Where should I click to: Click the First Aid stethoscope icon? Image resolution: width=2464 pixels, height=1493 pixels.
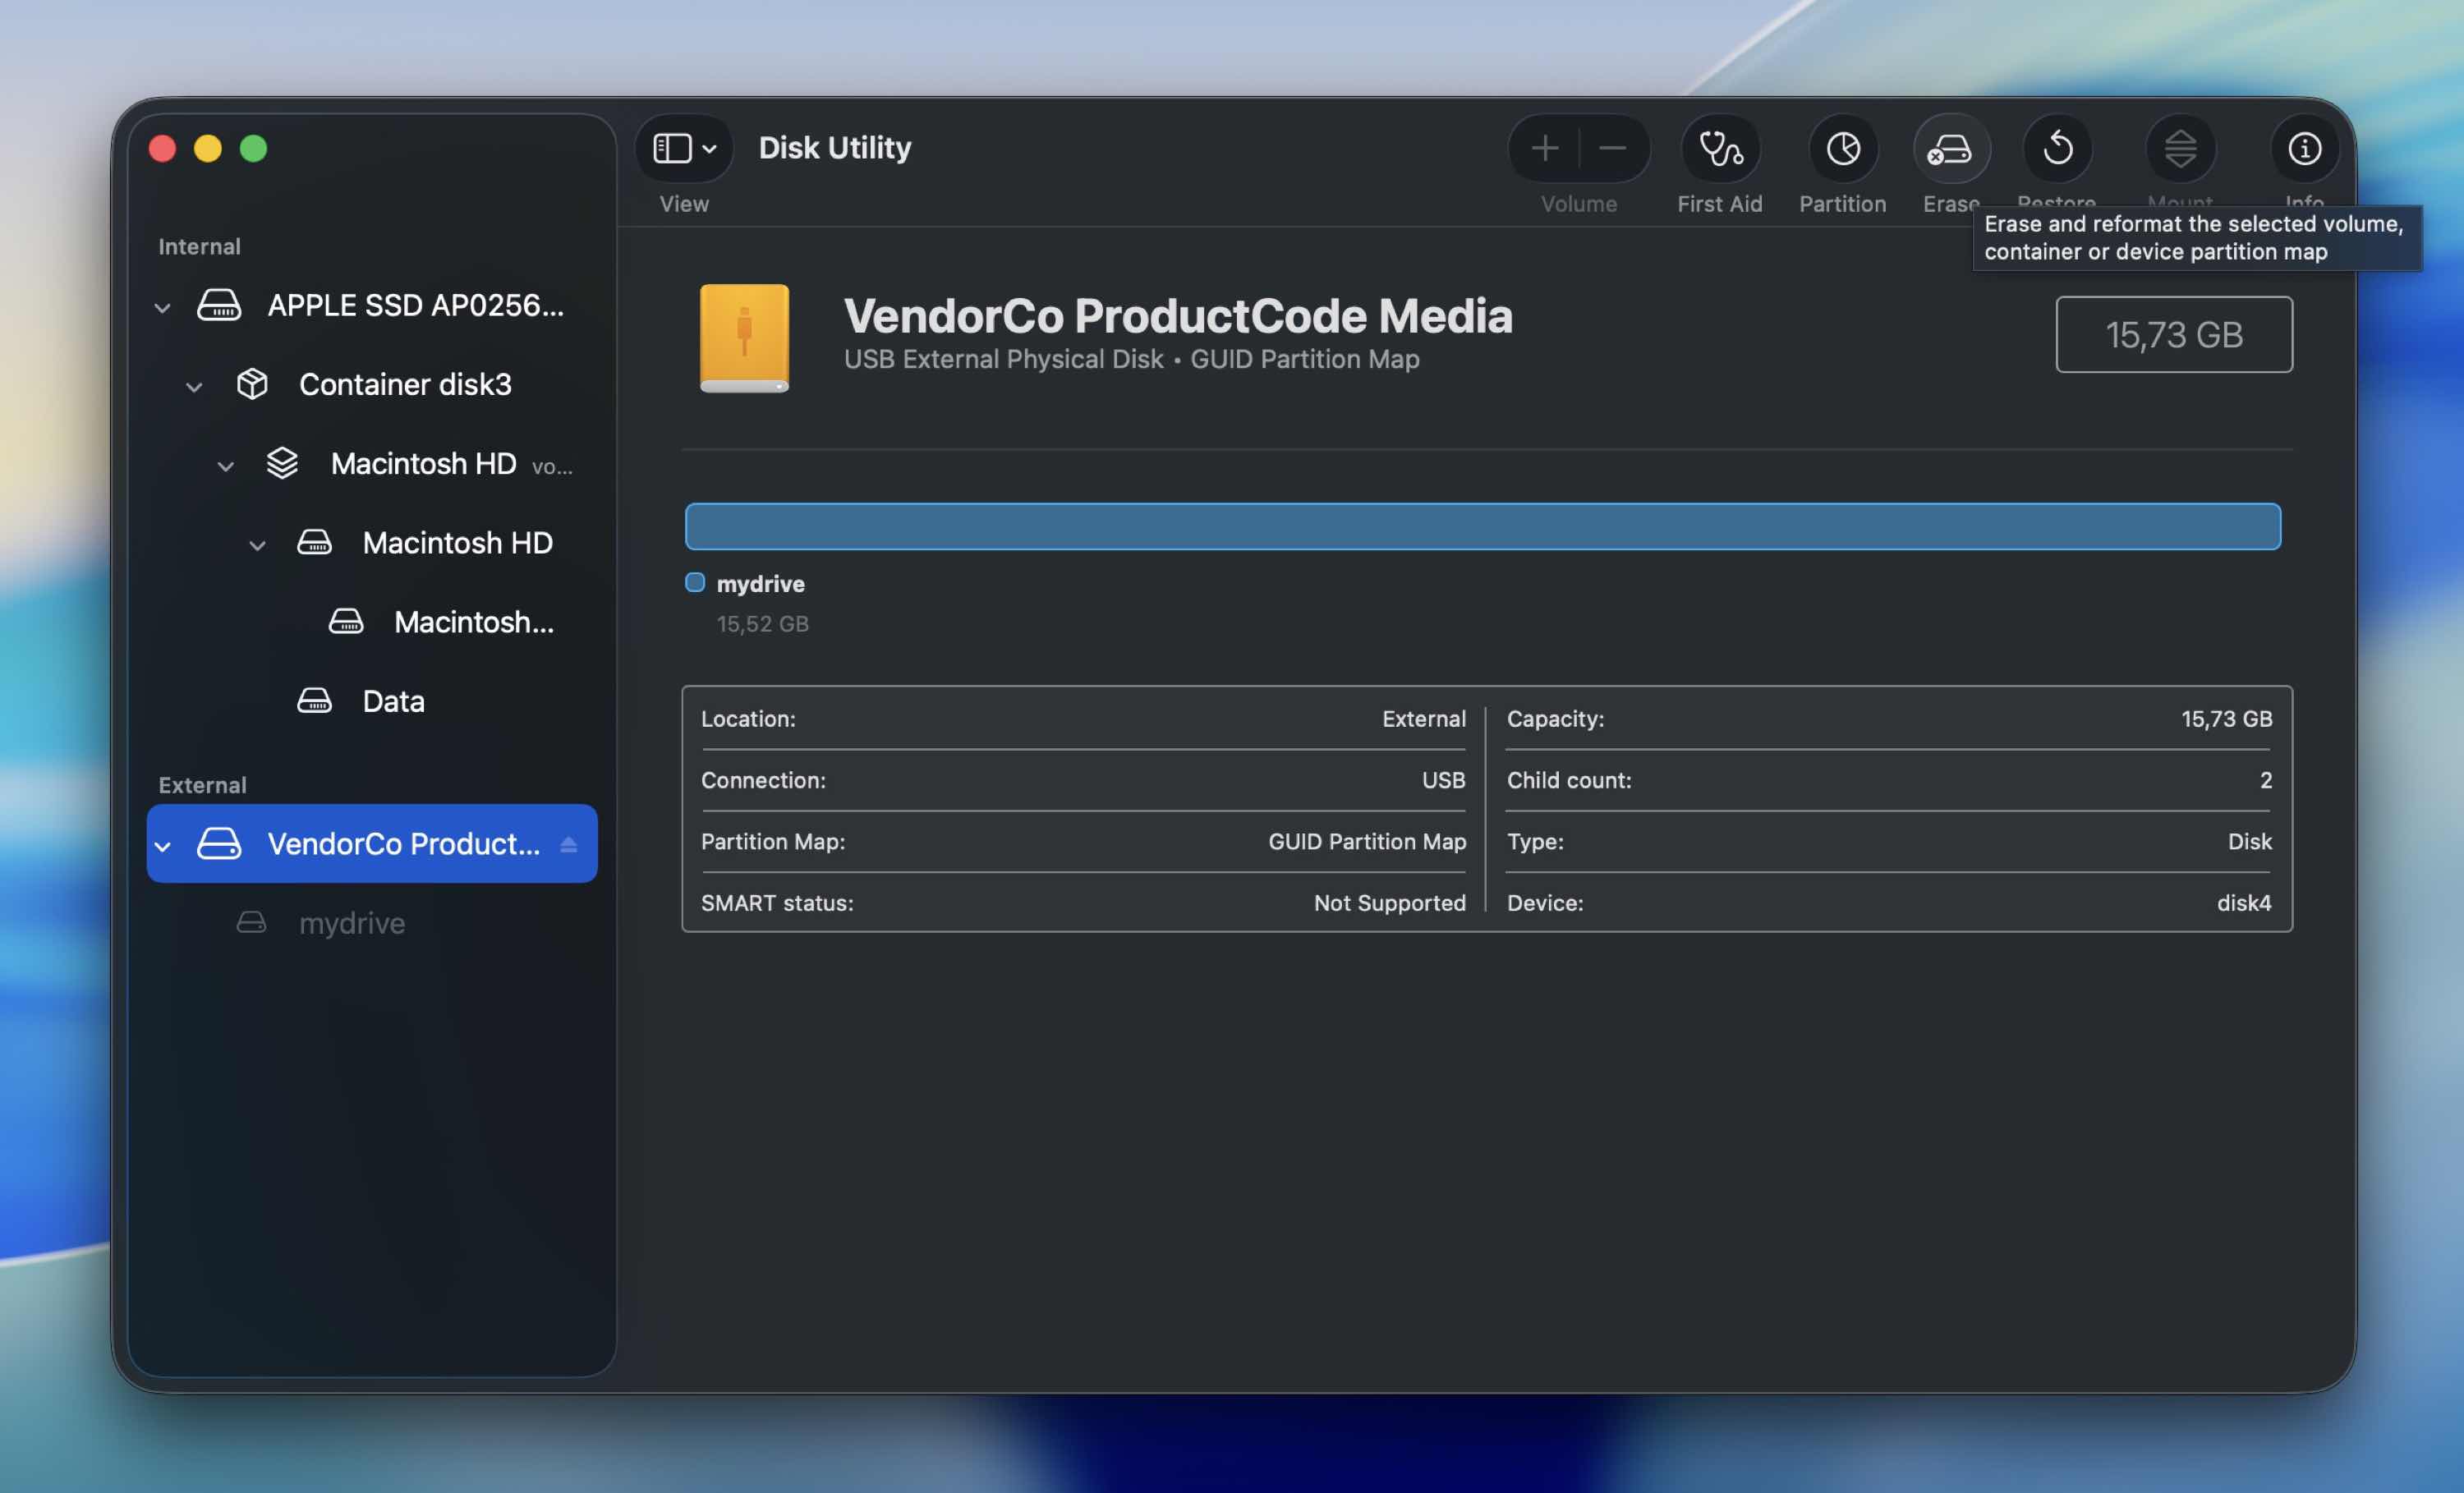coord(1720,149)
